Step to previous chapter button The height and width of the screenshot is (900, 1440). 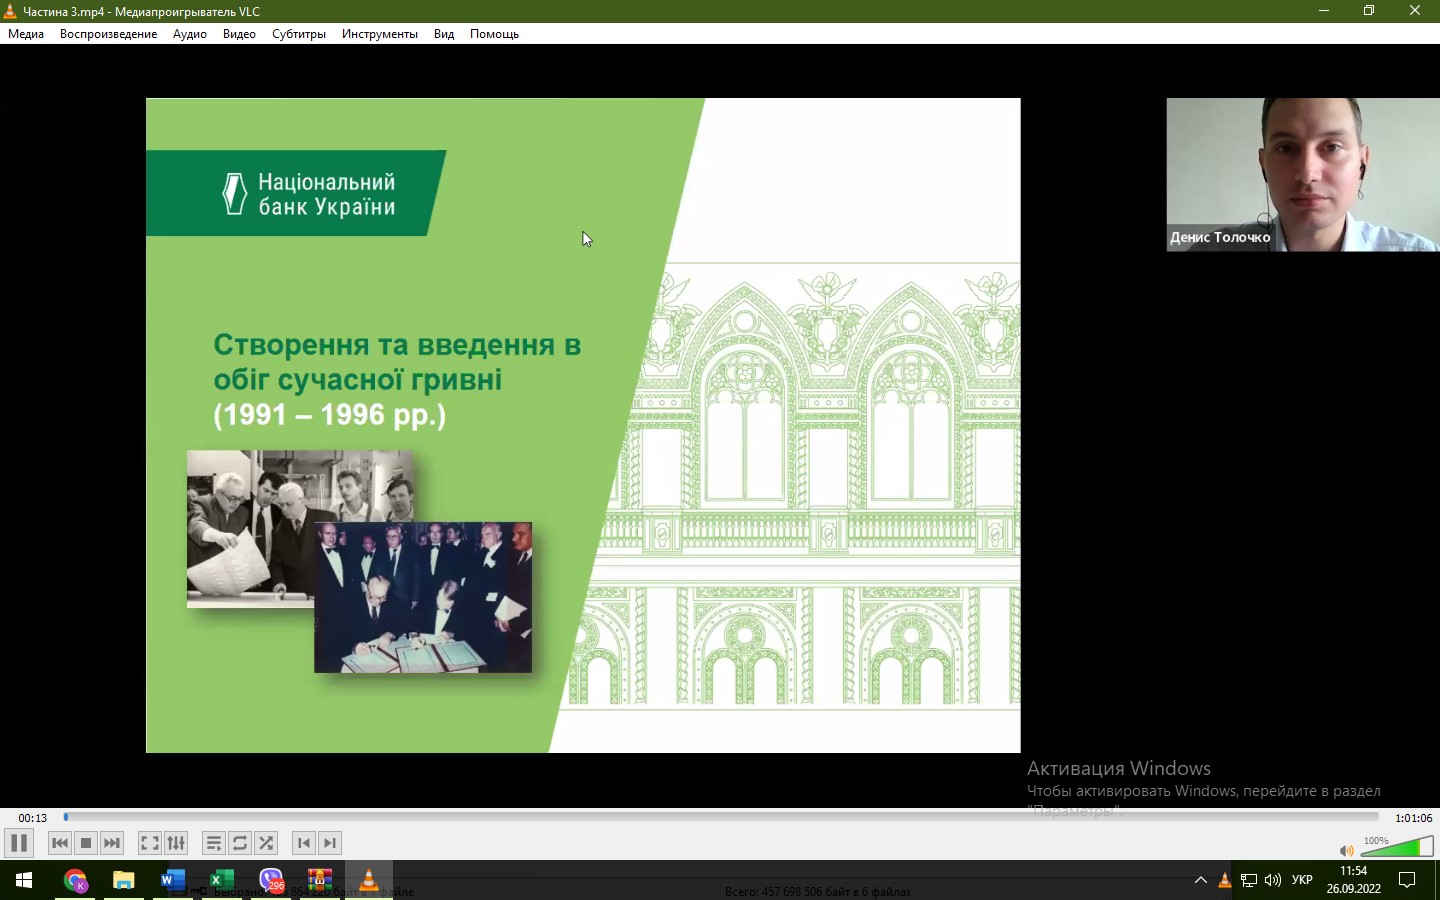304,843
